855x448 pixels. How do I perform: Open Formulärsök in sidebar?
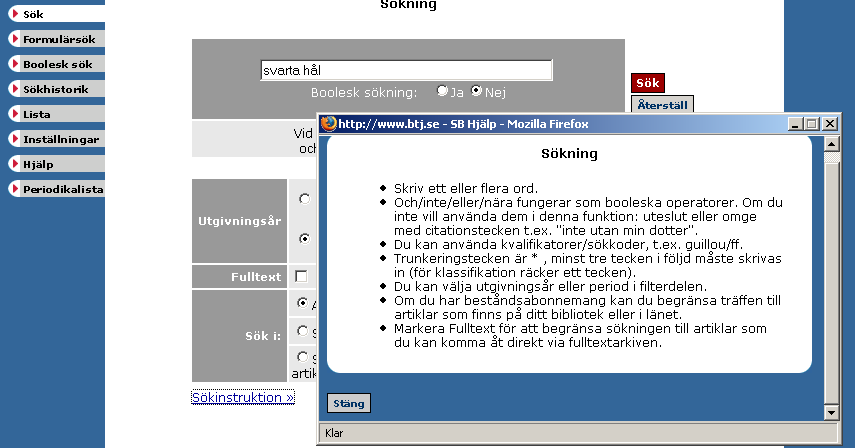coord(56,39)
